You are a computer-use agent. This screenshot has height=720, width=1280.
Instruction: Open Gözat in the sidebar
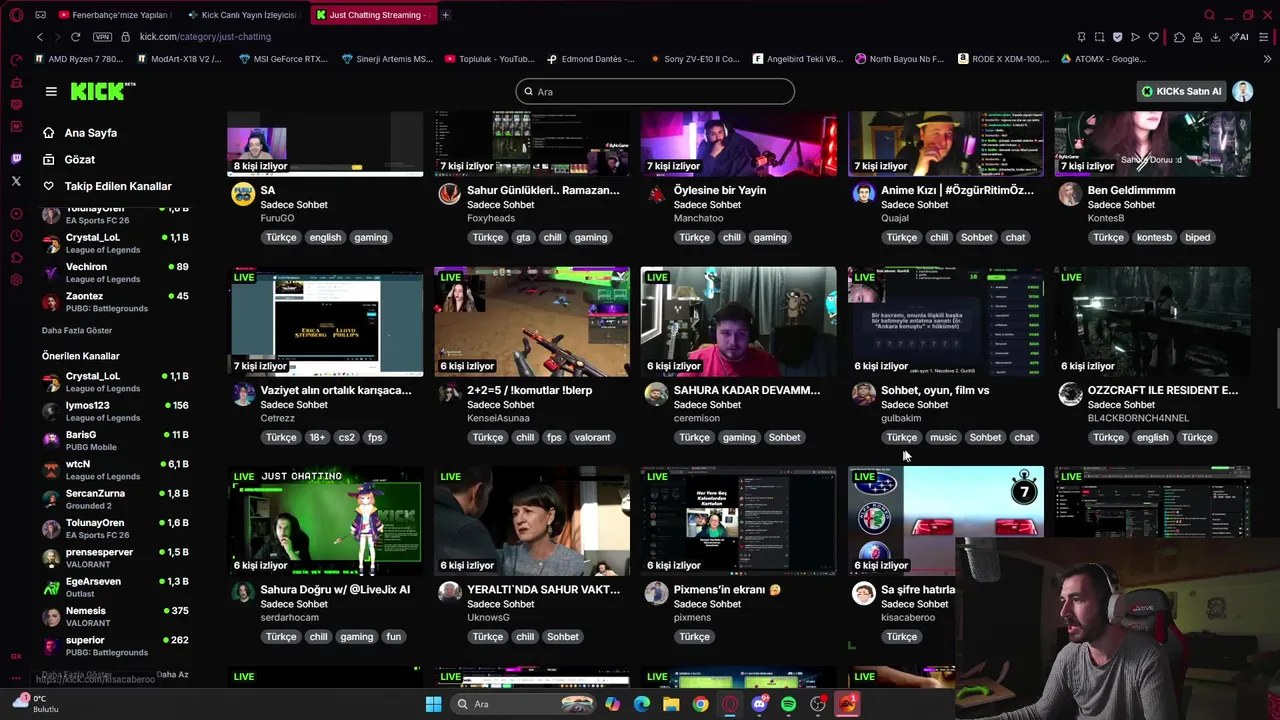click(80, 159)
